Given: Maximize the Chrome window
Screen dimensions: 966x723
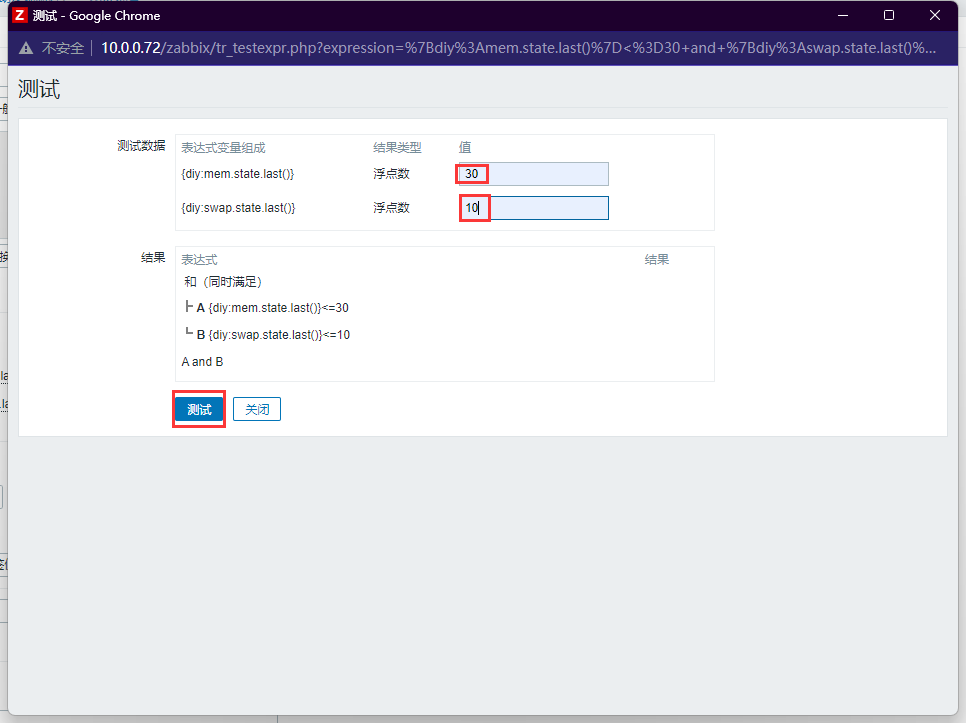Looking at the screenshot, I should tap(889, 15).
